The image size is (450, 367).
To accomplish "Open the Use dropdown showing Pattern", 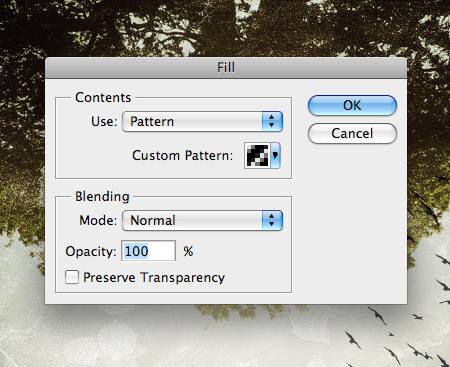I will click(x=202, y=121).
